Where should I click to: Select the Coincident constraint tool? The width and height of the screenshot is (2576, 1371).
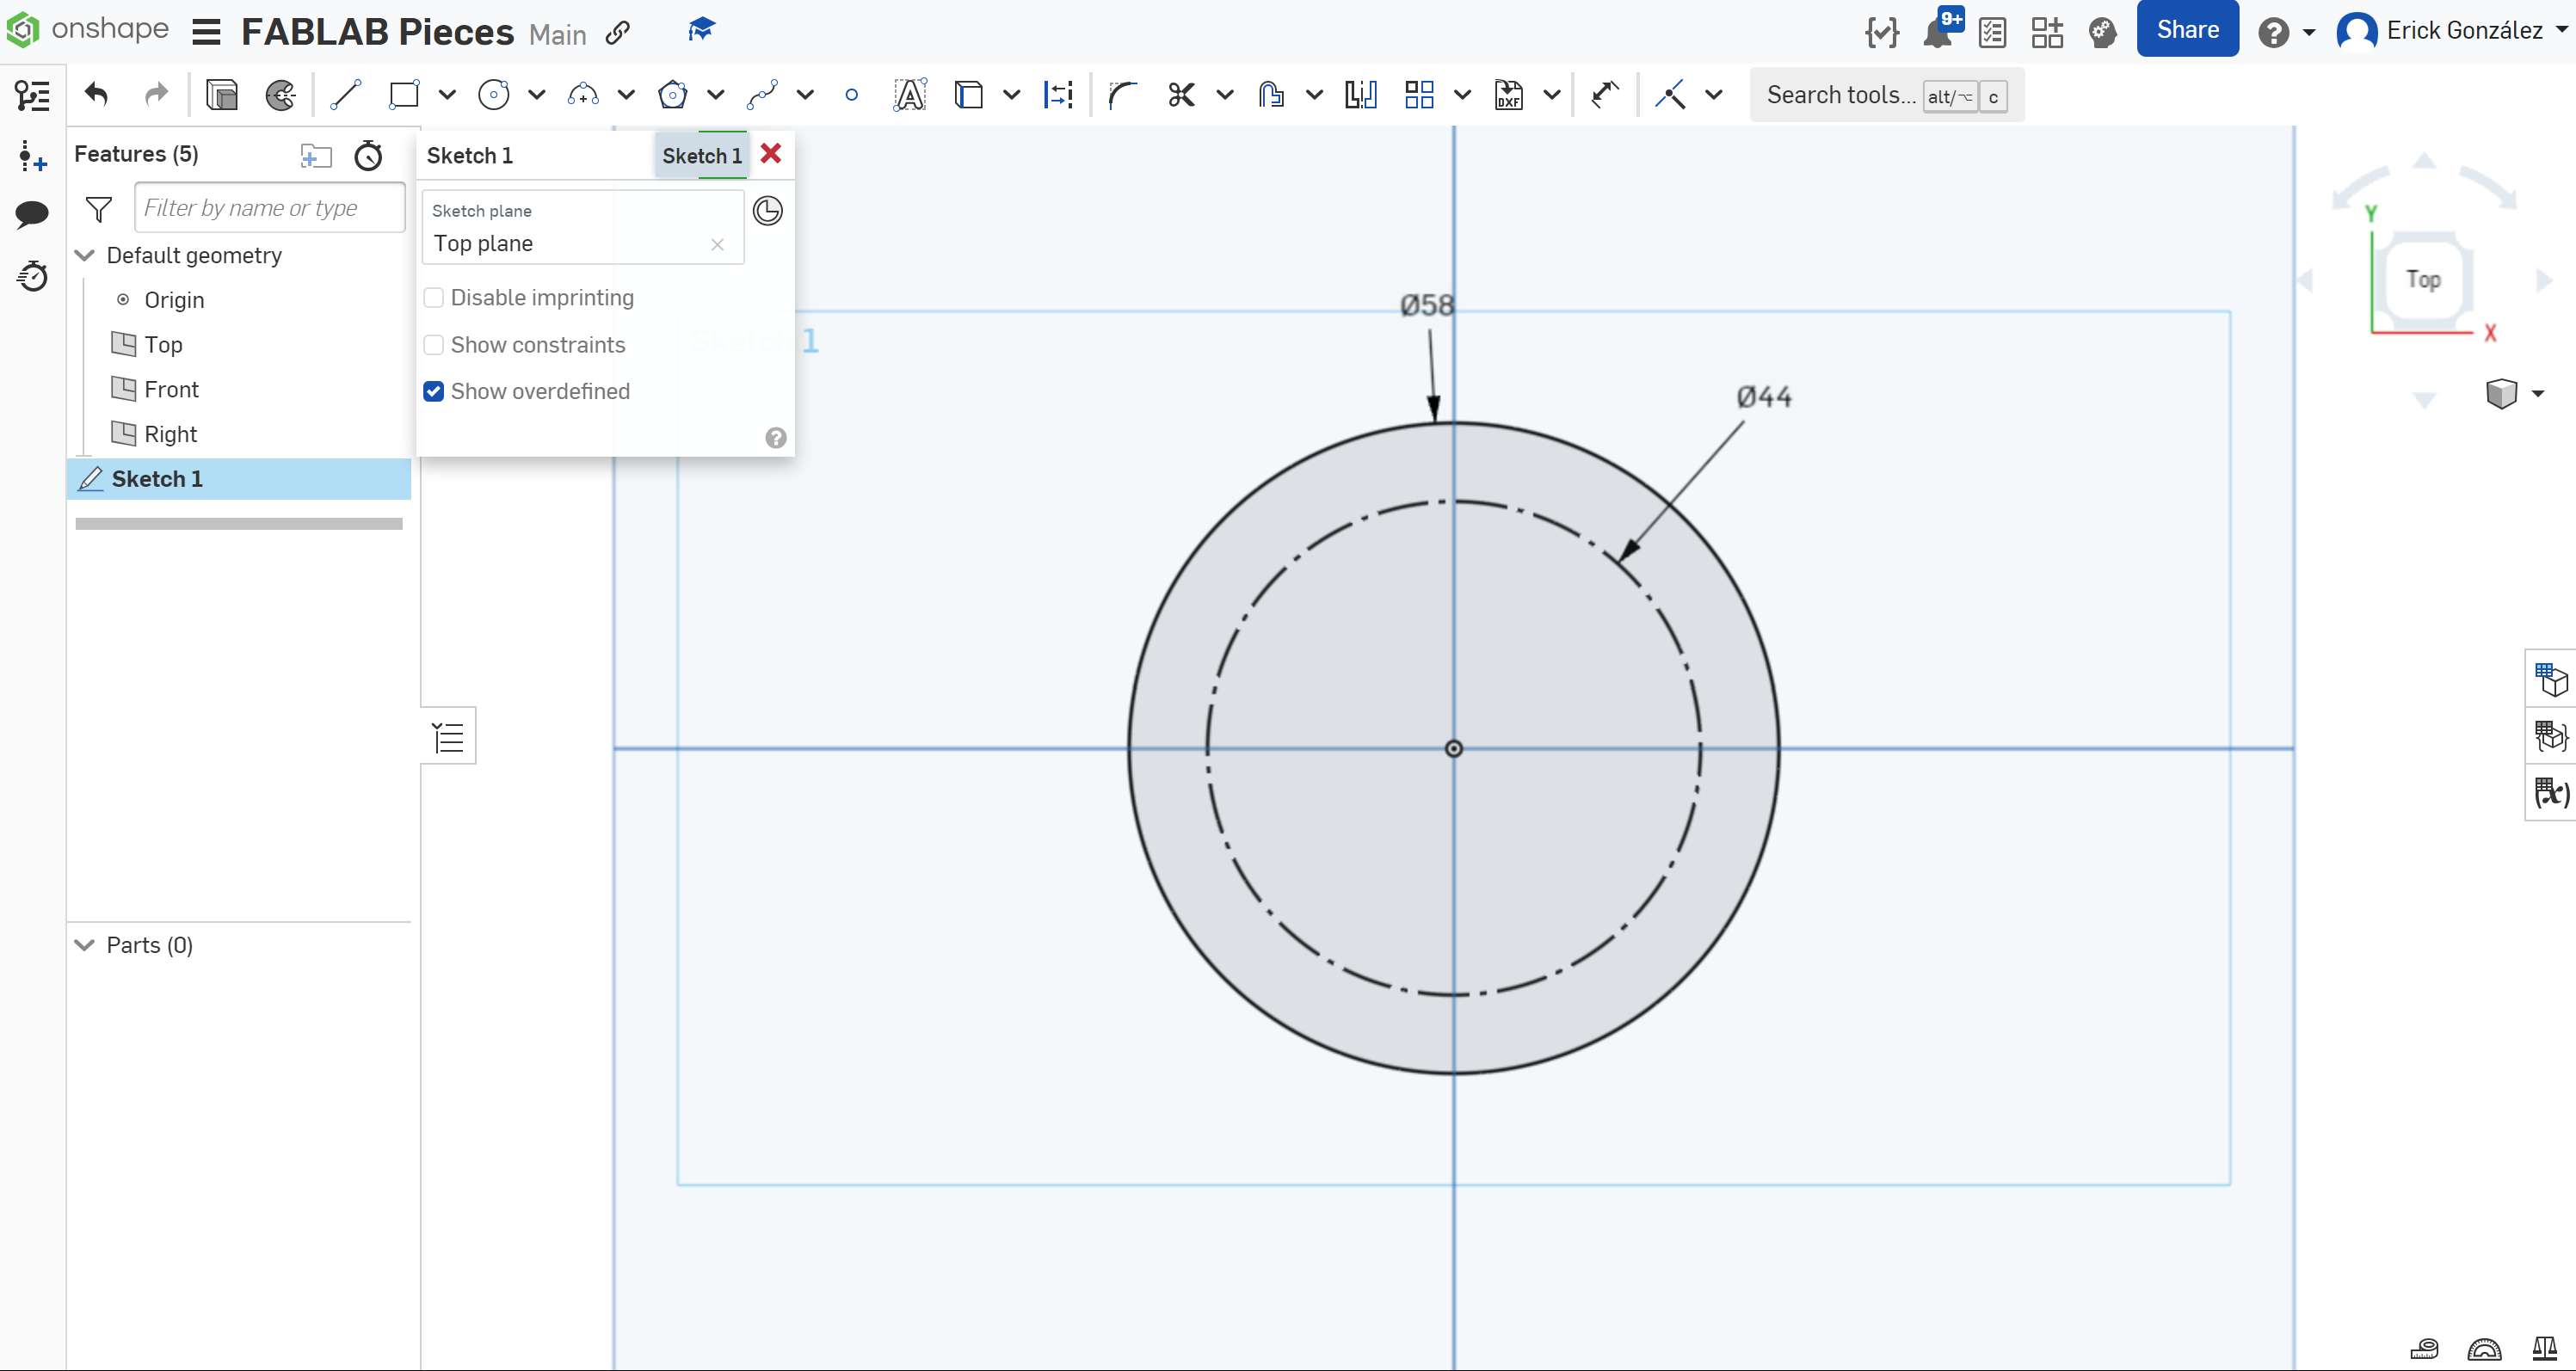click(x=1670, y=95)
